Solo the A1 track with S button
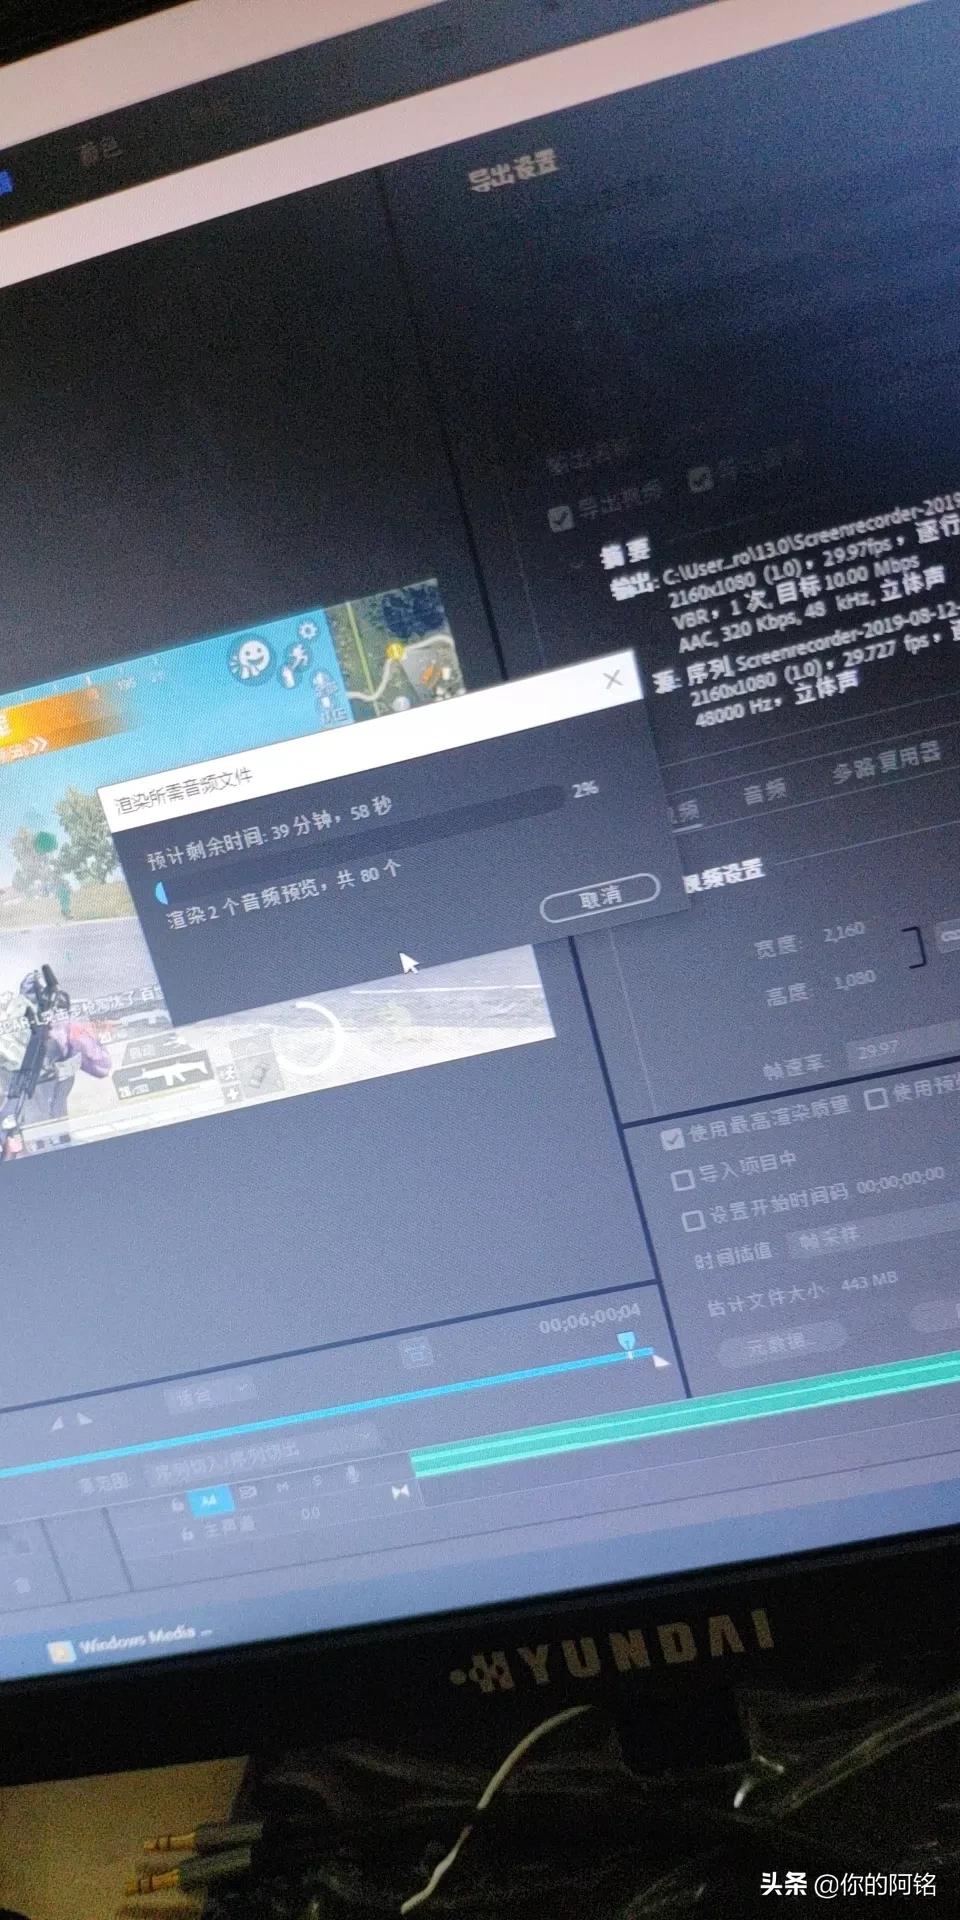This screenshot has height=1920, width=960. tap(317, 1481)
